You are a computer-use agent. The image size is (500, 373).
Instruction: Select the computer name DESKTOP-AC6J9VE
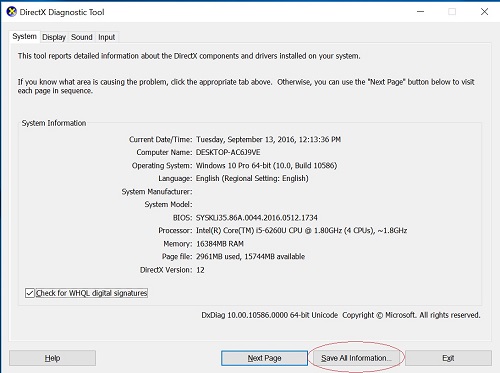coord(228,152)
